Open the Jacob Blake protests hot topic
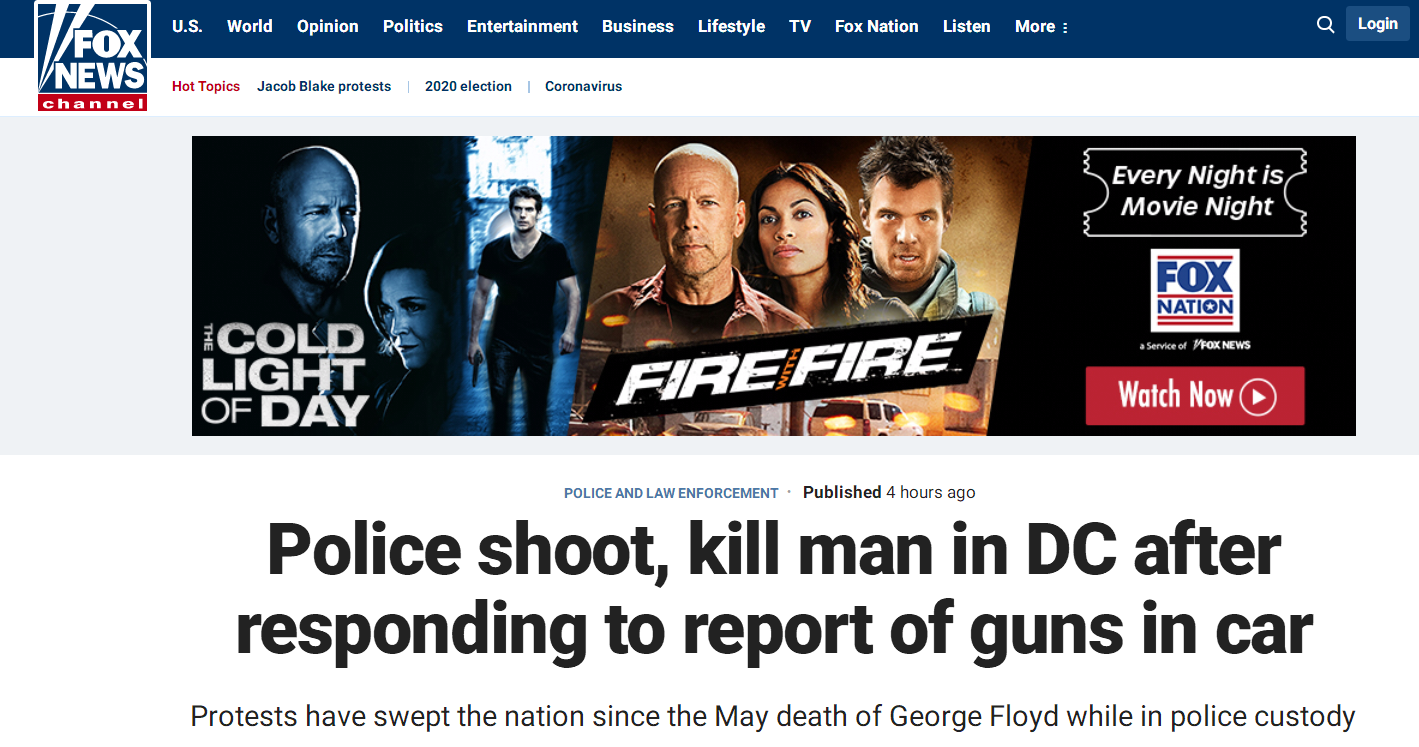1419x747 pixels. point(324,87)
